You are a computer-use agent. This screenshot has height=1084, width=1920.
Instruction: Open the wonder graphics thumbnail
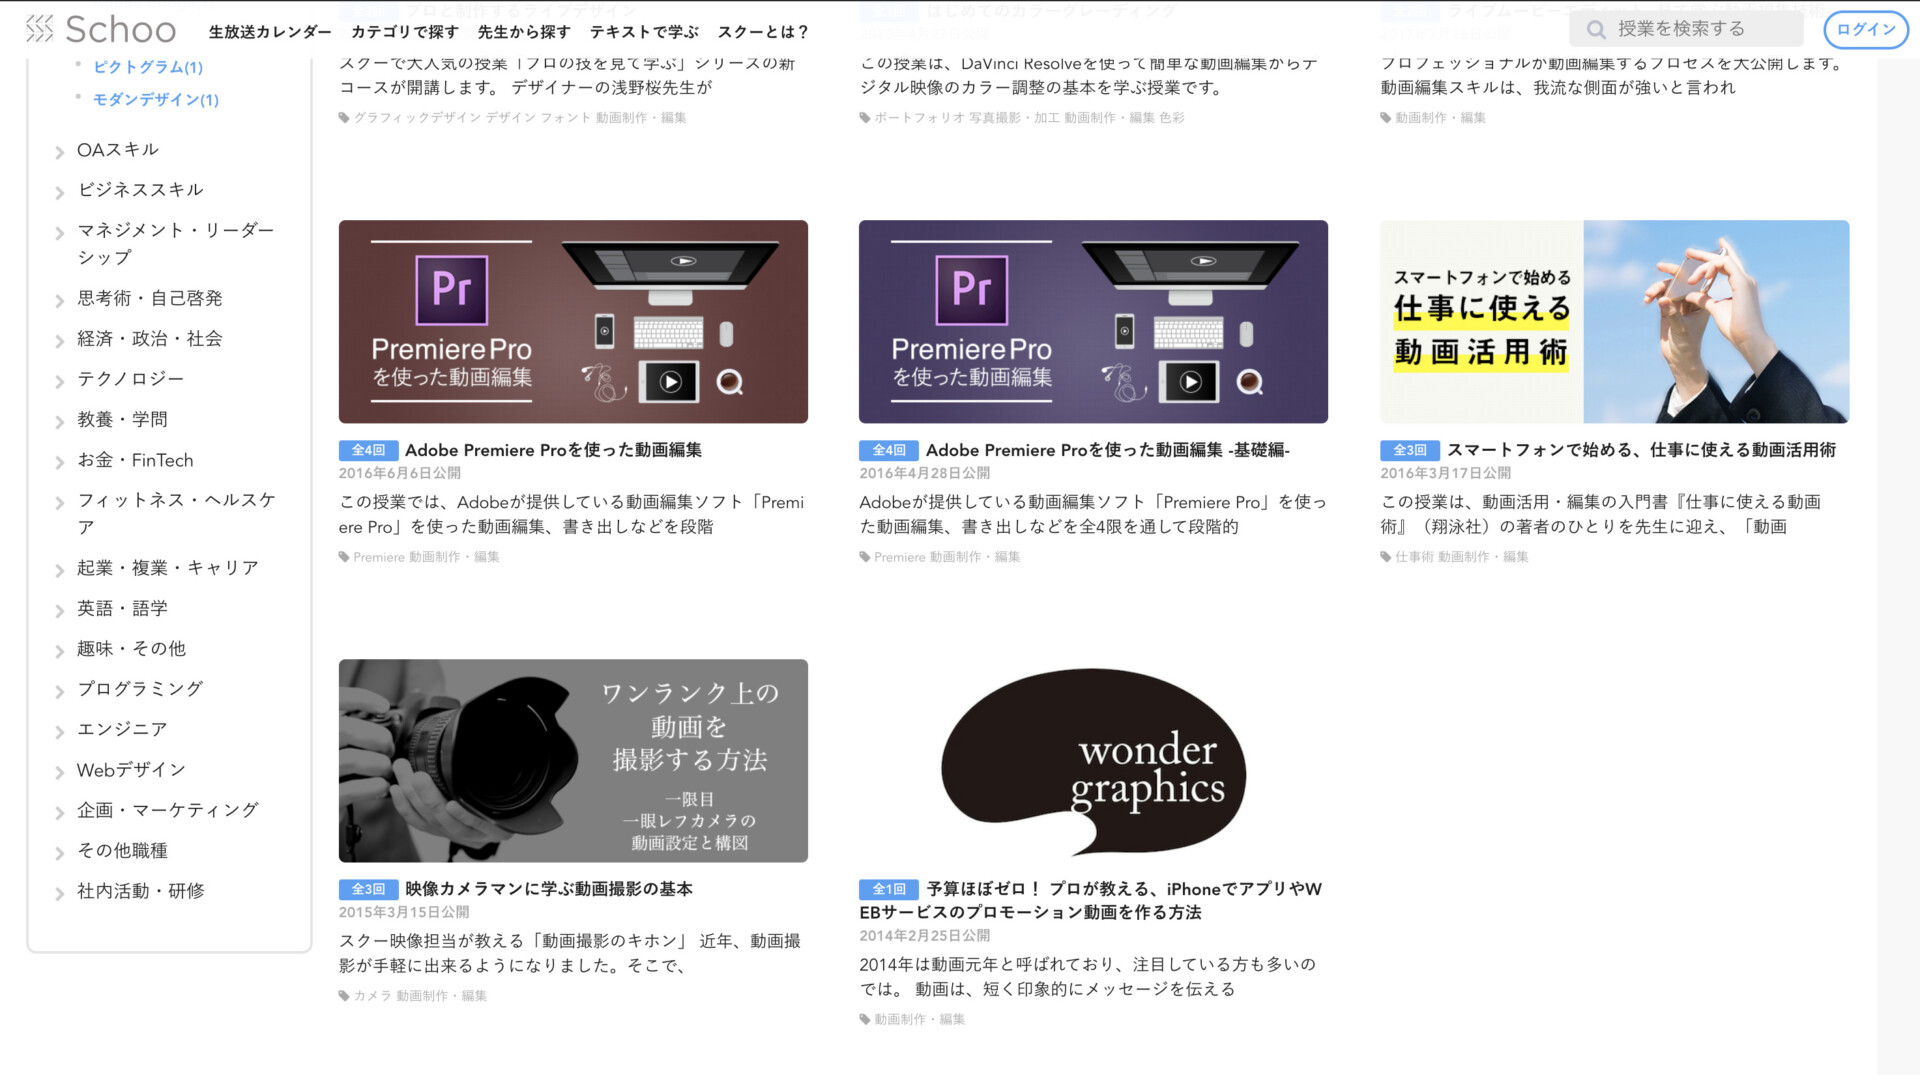pos(1093,761)
